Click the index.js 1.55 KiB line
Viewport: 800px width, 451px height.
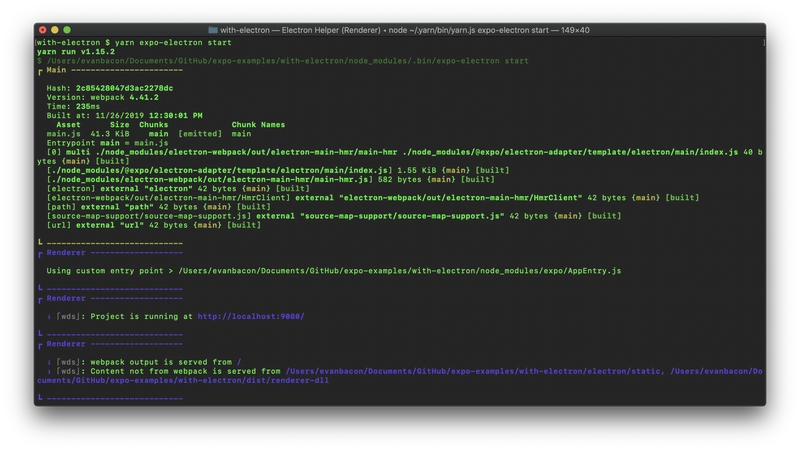(x=278, y=170)
